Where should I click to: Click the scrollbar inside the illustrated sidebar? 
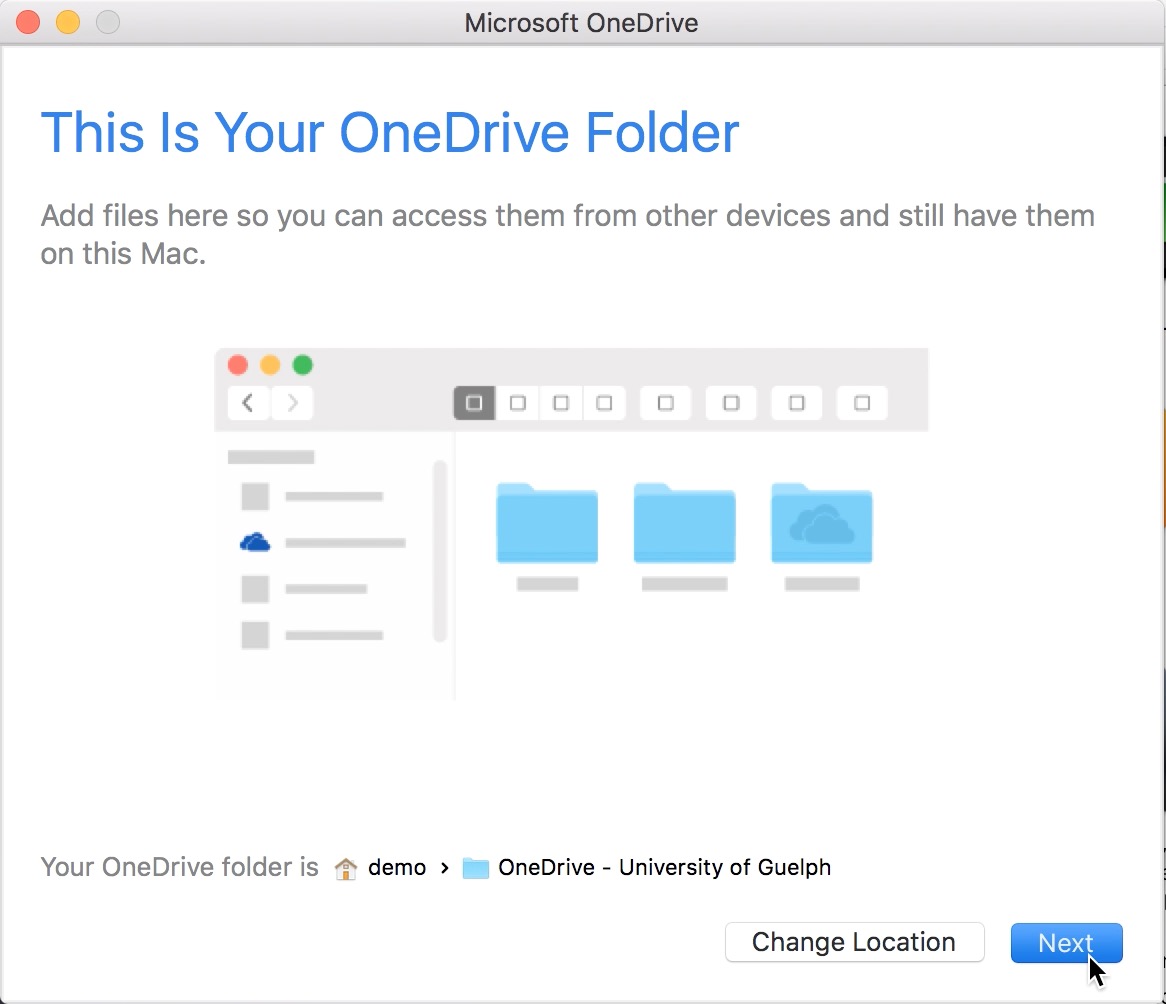440,550
